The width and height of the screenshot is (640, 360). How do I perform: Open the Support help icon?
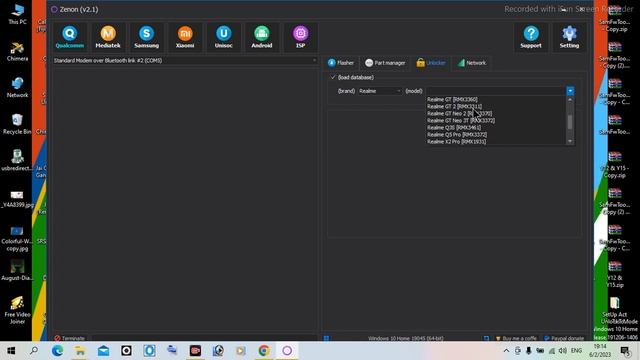pos(531,37)
